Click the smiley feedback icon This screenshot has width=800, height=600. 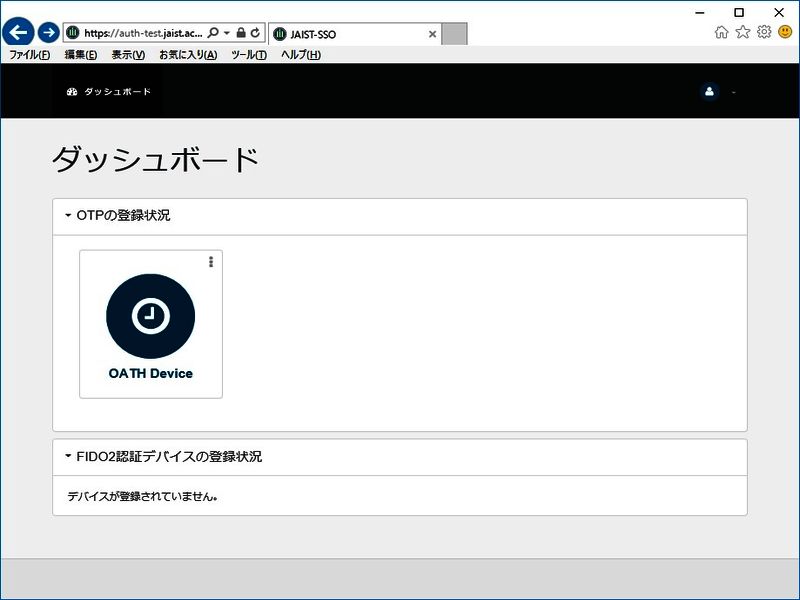tap(785, 32)
